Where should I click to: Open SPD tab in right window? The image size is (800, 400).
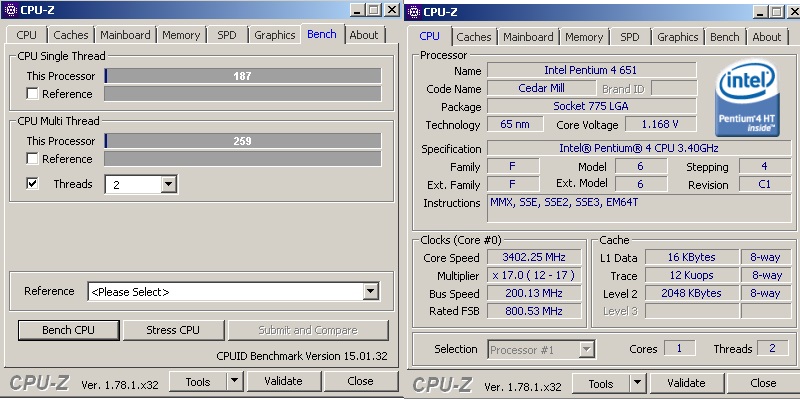630,37
